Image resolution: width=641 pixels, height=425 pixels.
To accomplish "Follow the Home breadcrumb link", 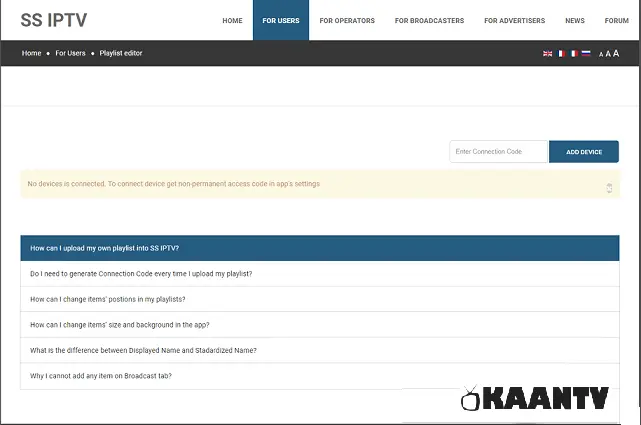I will (33, 53).
